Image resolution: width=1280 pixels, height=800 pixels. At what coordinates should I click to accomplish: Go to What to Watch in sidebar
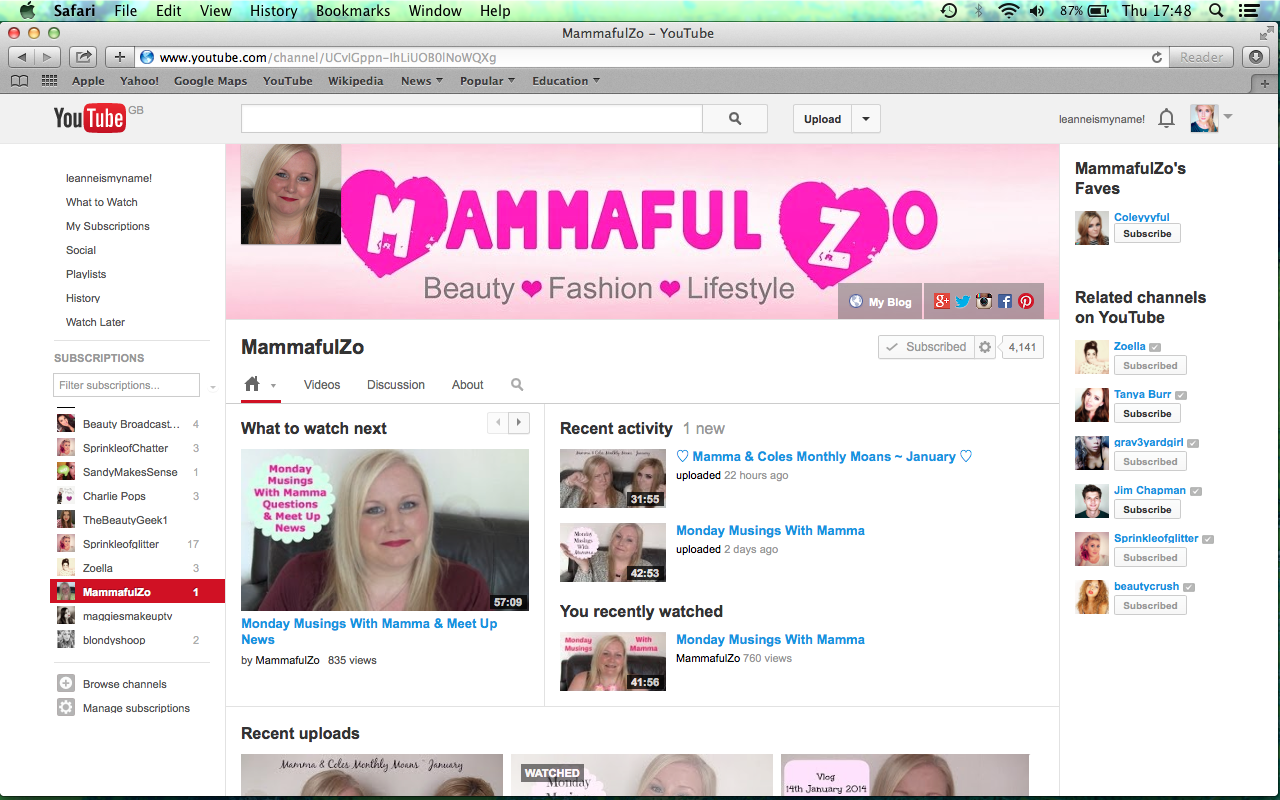pyautogui.click(x=102, y=202)
